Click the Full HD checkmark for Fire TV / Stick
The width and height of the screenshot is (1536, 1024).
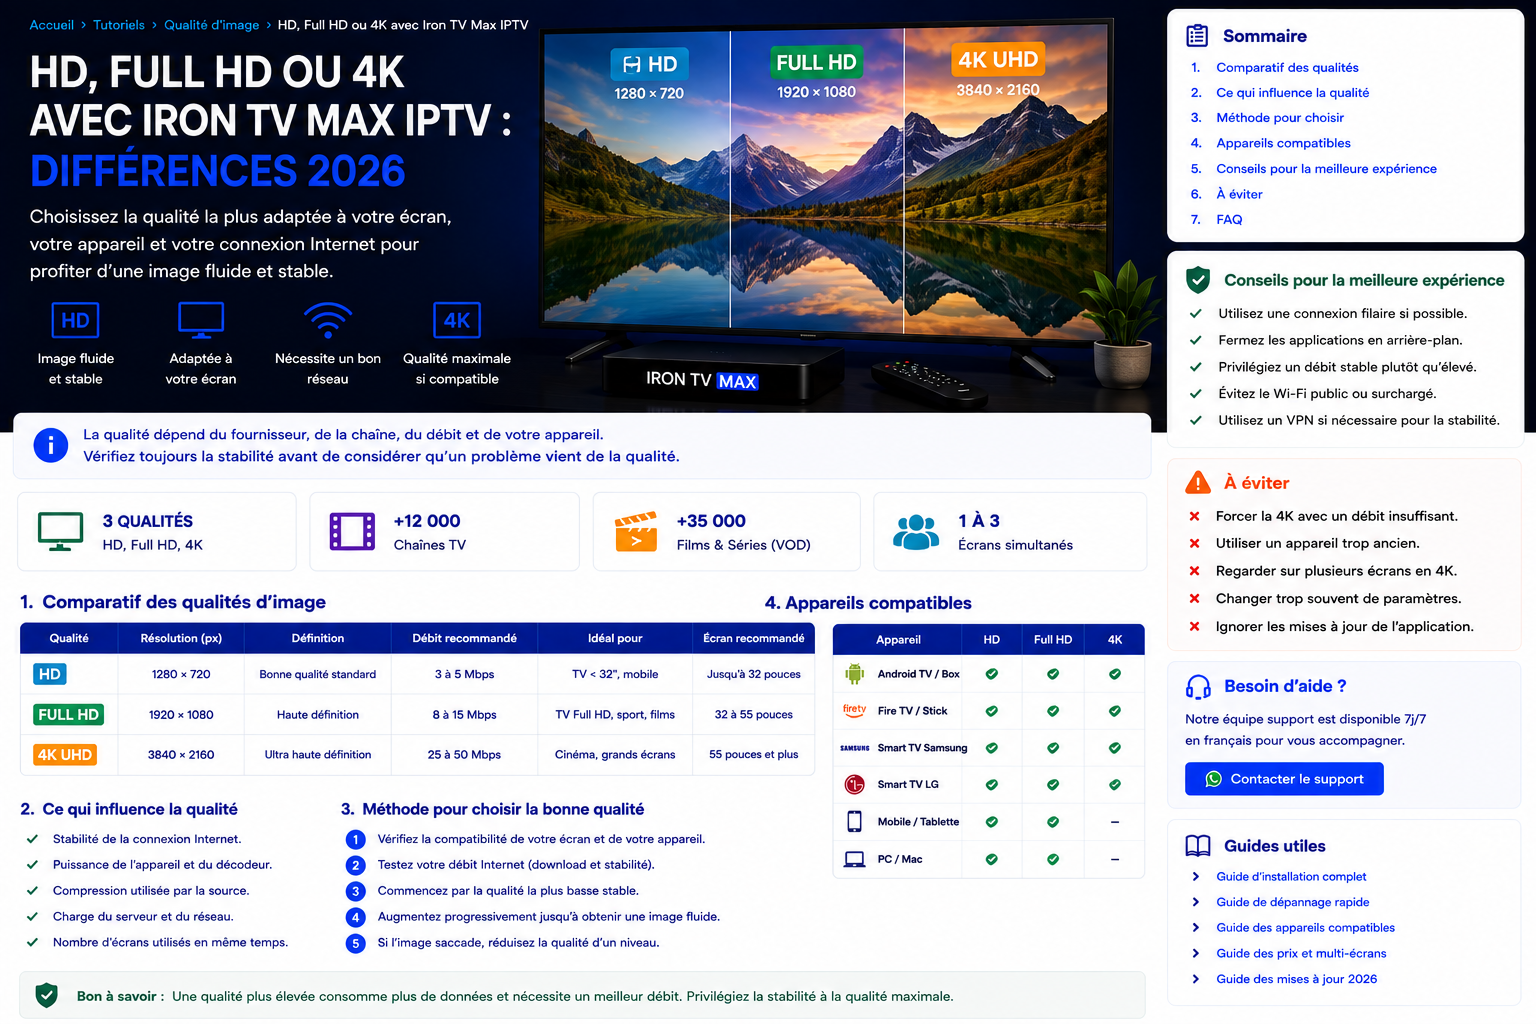point(1053,711)
